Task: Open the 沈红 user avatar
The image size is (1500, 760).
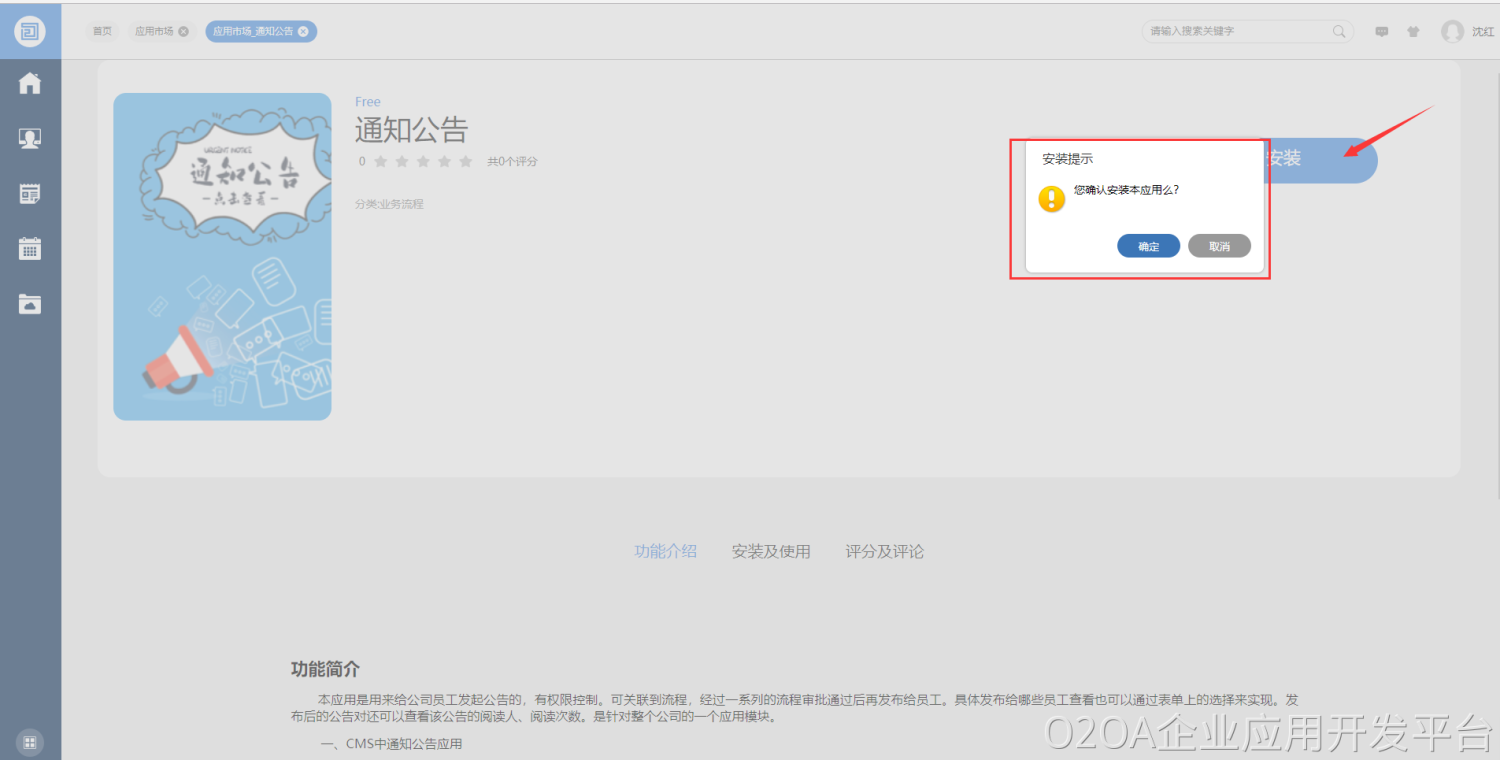Action: click(1452, 32)
